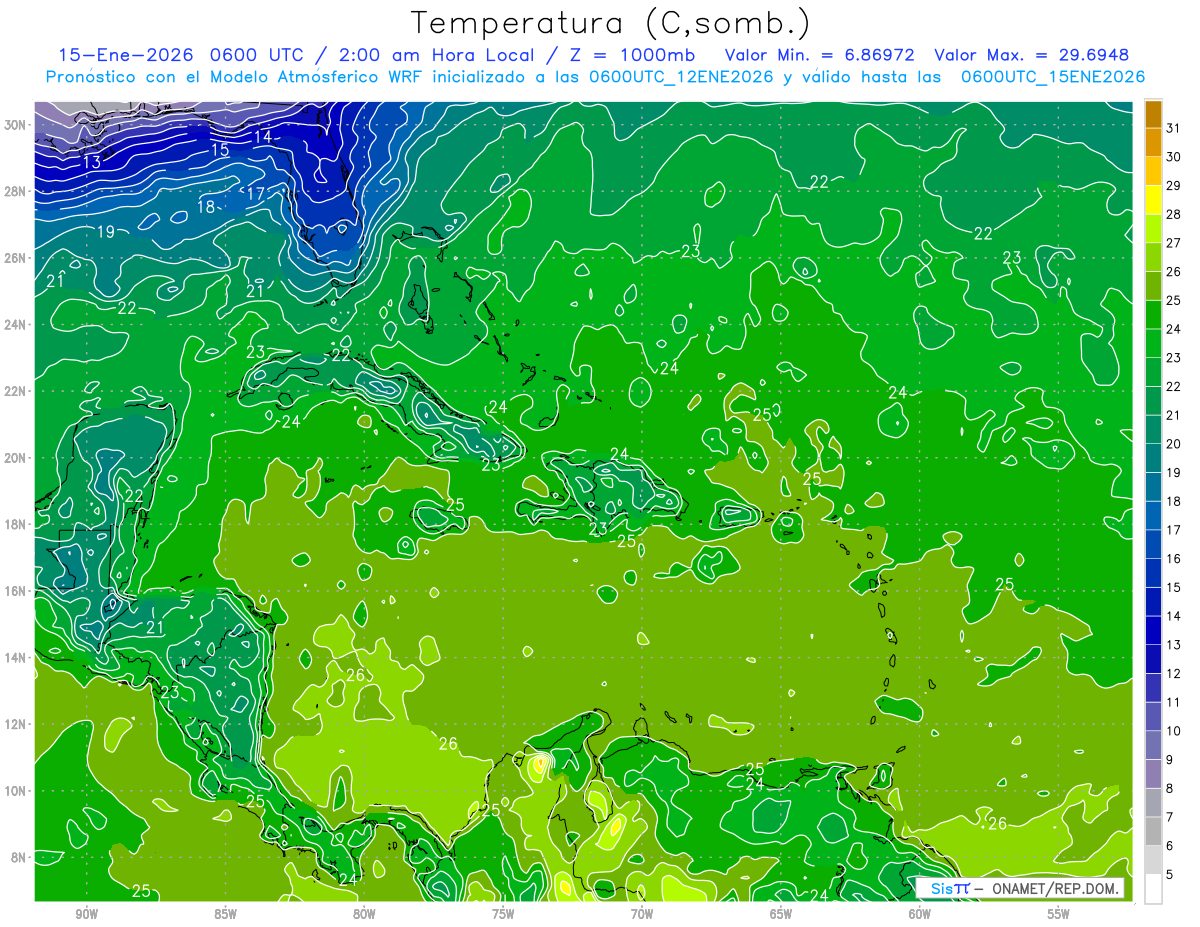Image resolution: width=1200 pixels, height=927 pixels.
Task: Click the 'Pronóstico con el Modelo Atmosférico WRF' line
Action: pyautogui.click(x=233, y=77)
